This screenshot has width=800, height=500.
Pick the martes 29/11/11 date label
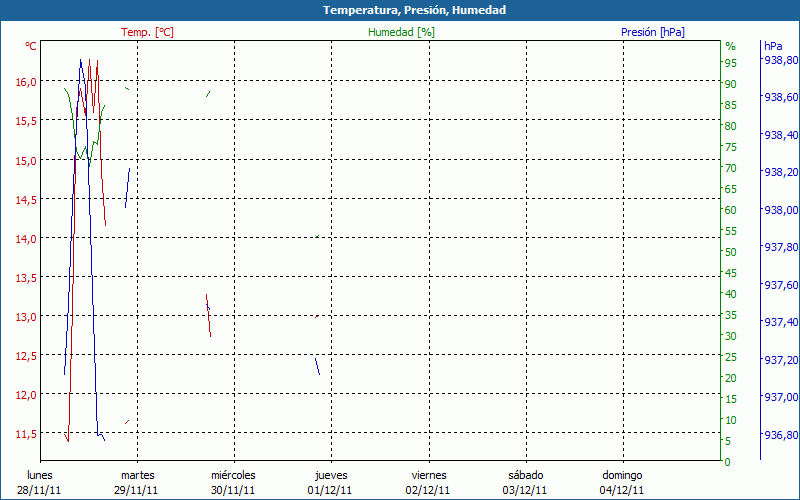(137, 482)
